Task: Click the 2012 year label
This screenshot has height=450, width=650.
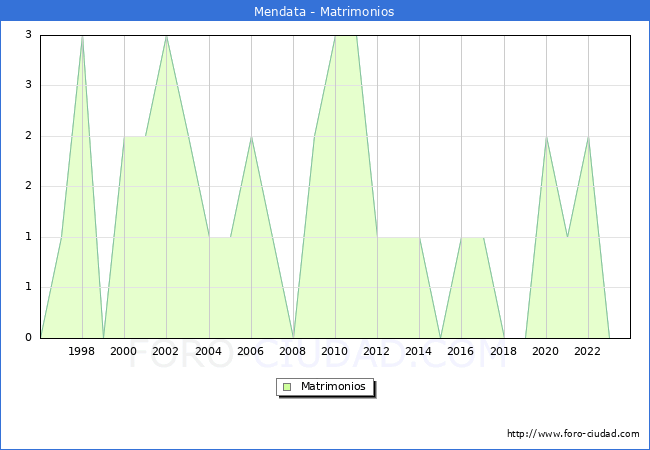Action: pos(377,351)
